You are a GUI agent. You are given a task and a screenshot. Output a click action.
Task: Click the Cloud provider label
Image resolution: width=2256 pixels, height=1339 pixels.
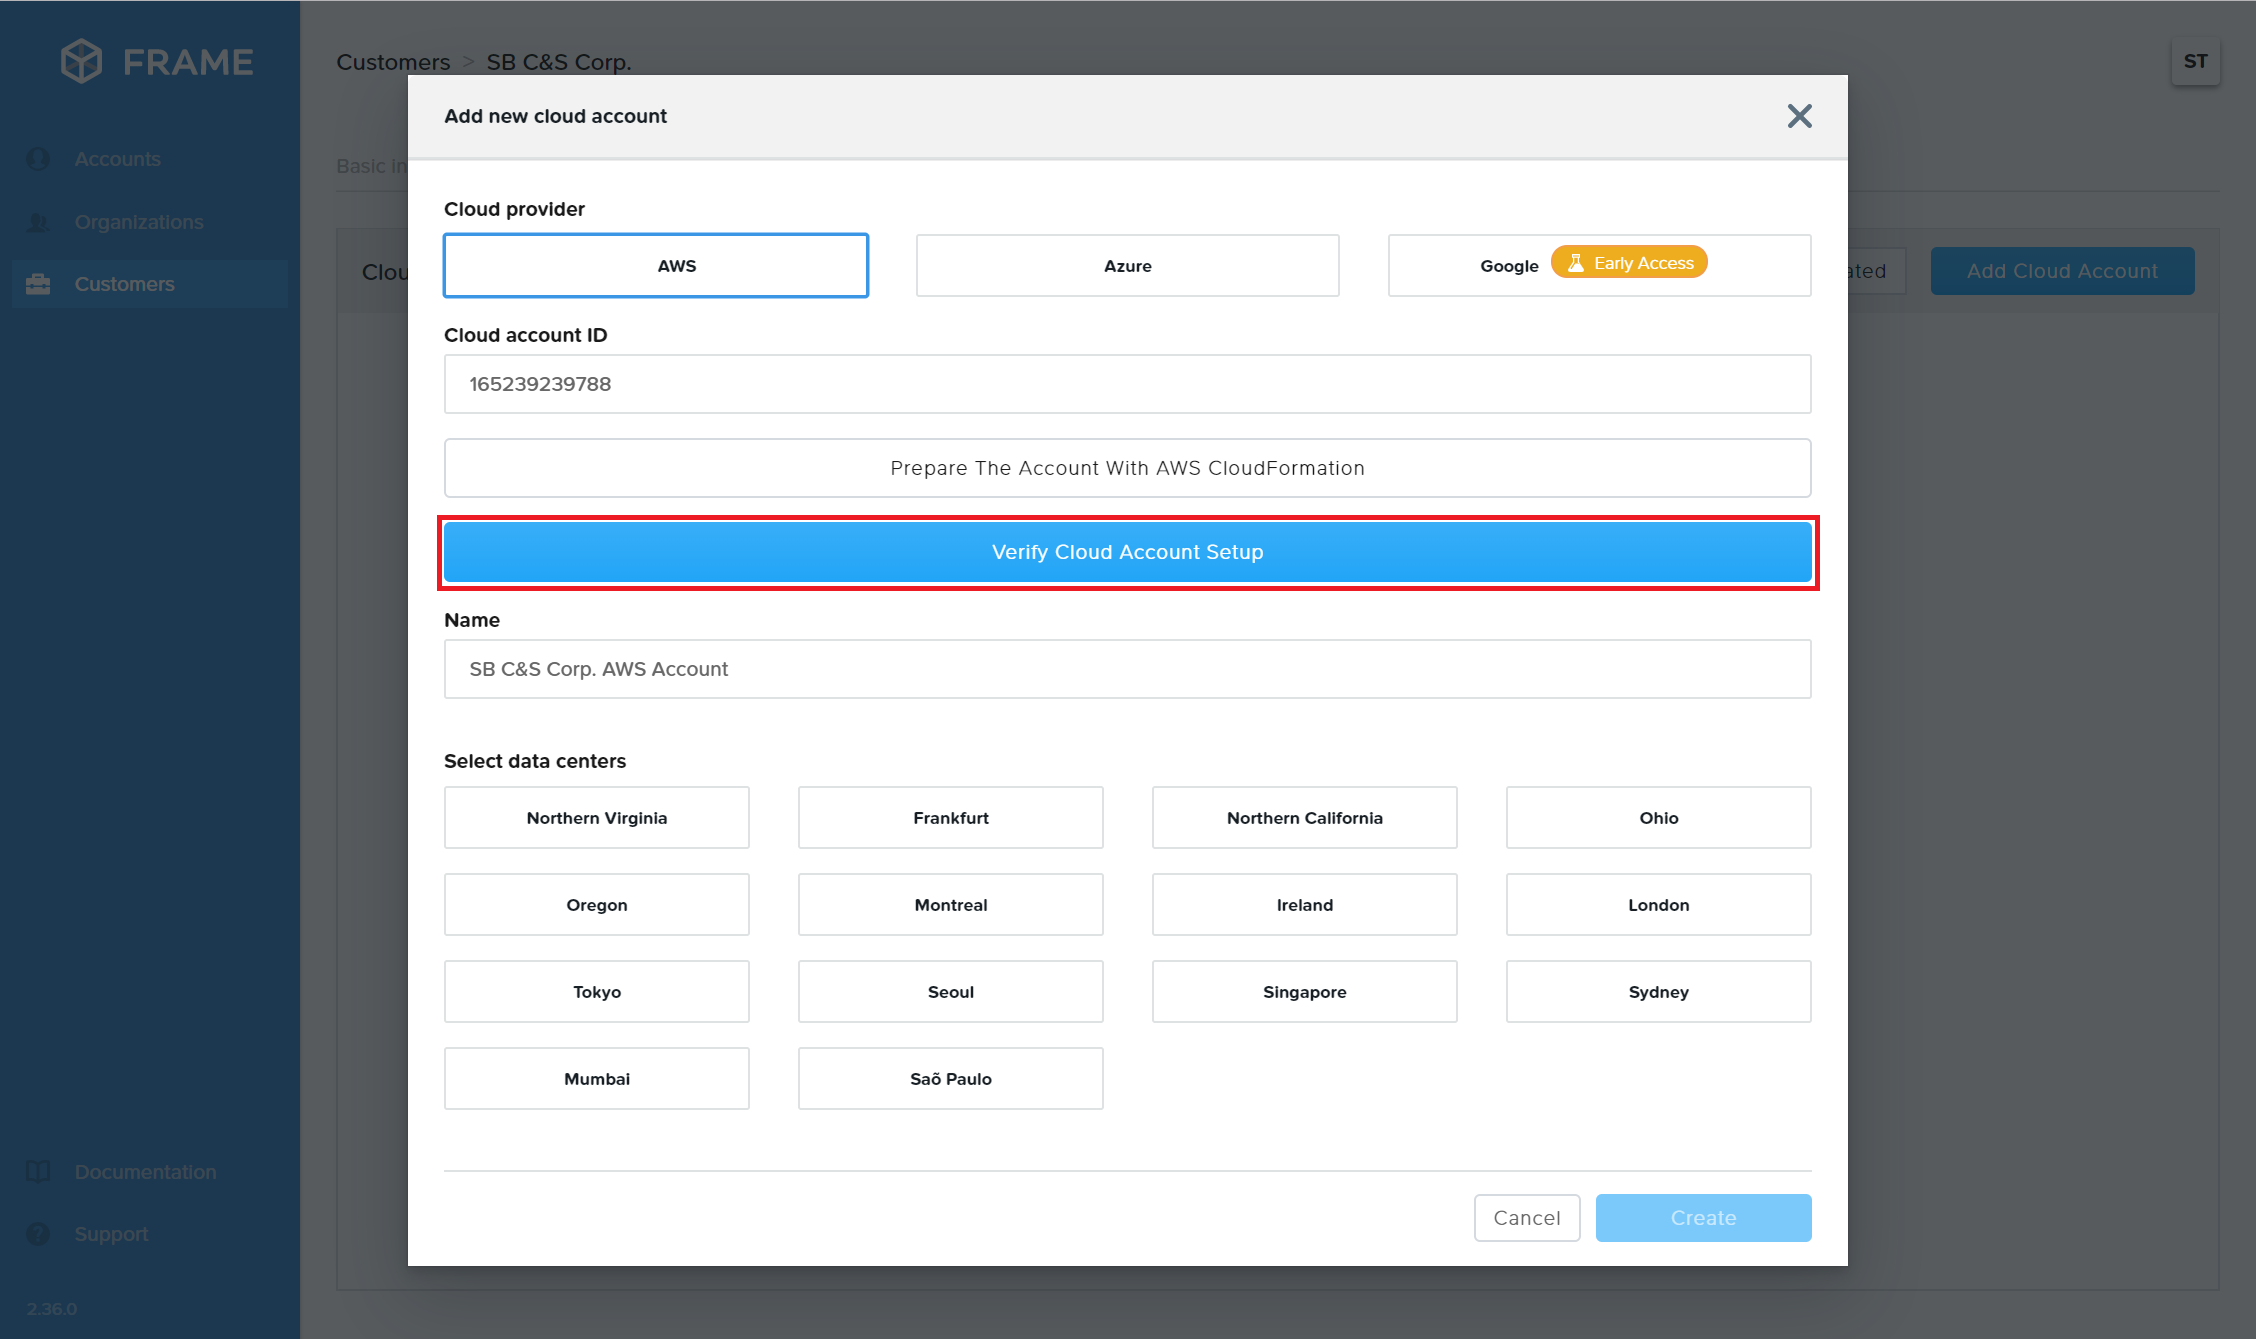coord(514,209)
